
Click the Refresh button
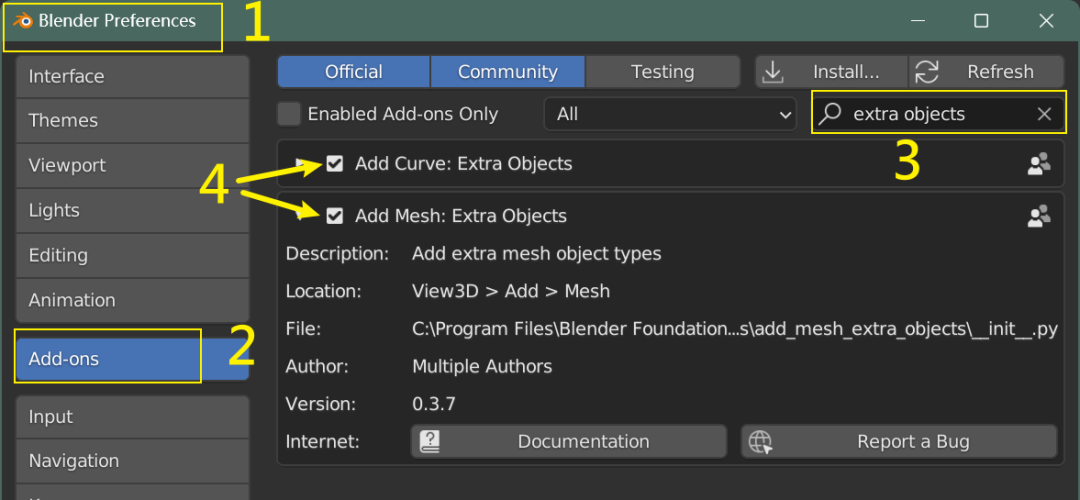tap(986, 72)
